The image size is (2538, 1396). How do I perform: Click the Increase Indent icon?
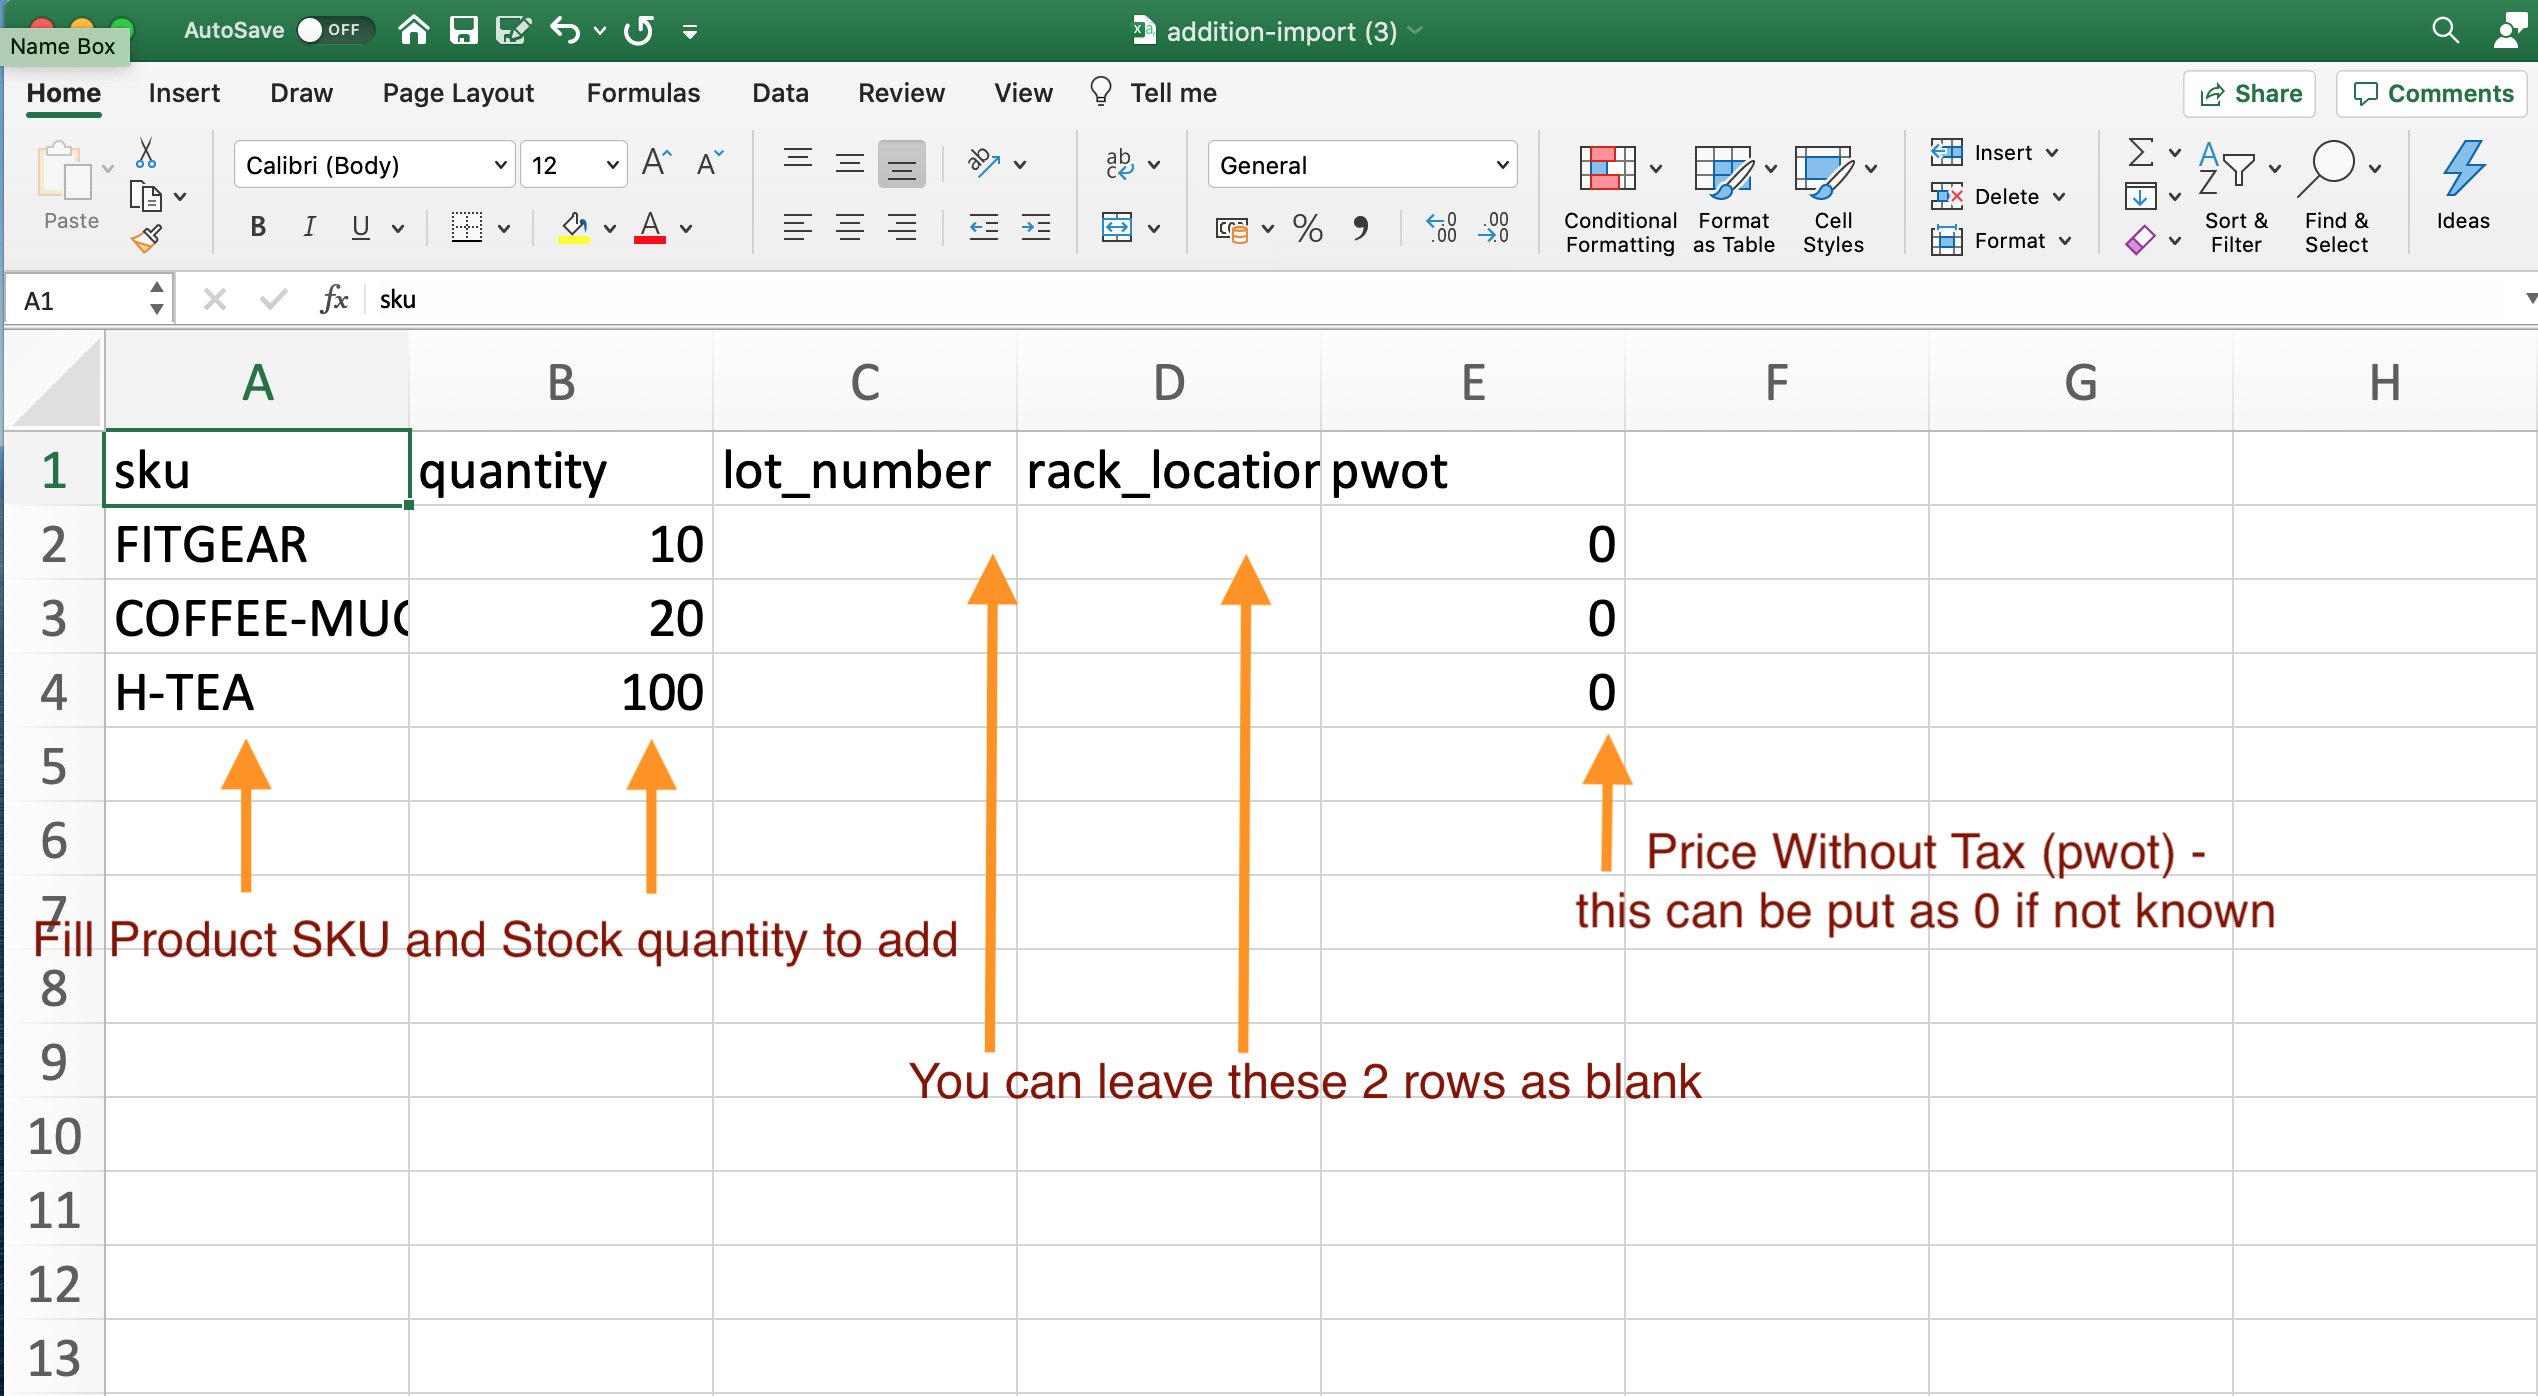click(x=1035, y=229)
